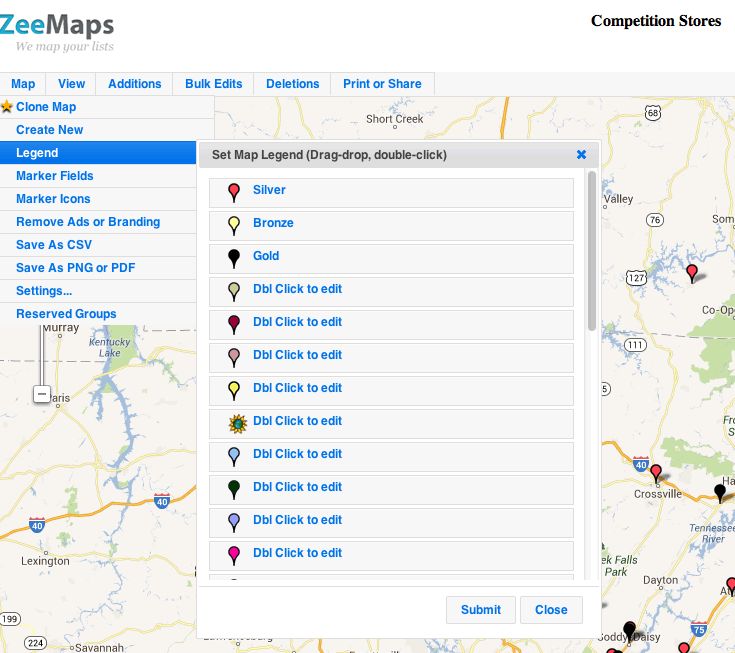Click the yellow pin icon beside Bronze
Viewport: 735px width, 653px height.
coord(234,225)
